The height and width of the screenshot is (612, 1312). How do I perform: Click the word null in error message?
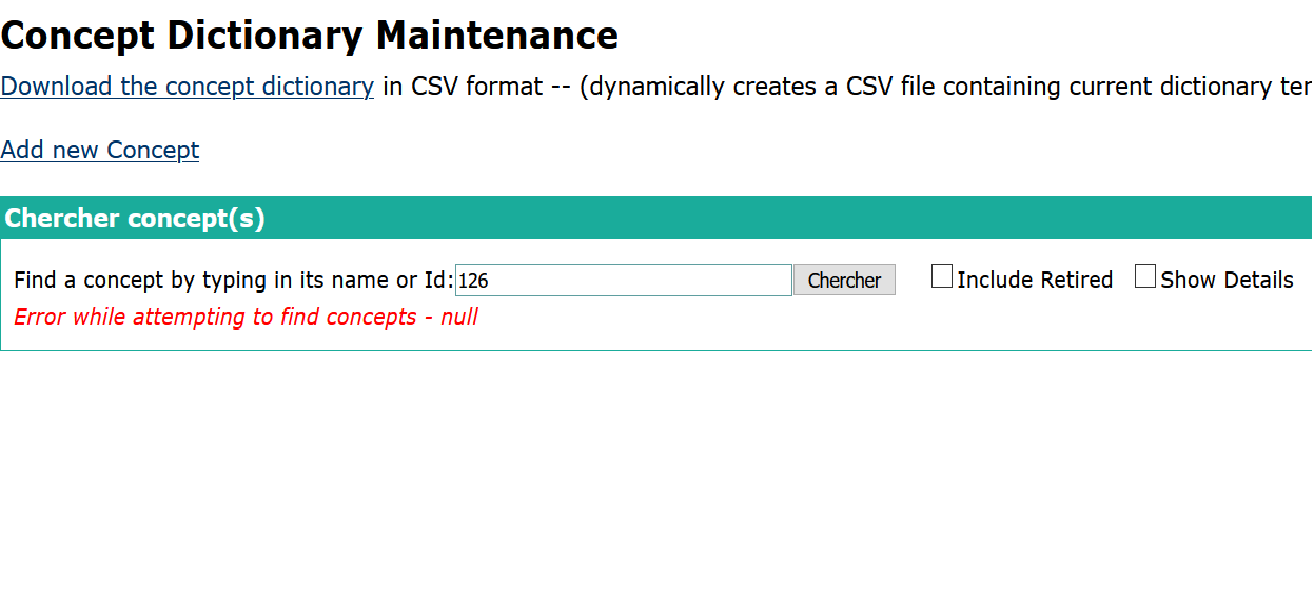459,318
